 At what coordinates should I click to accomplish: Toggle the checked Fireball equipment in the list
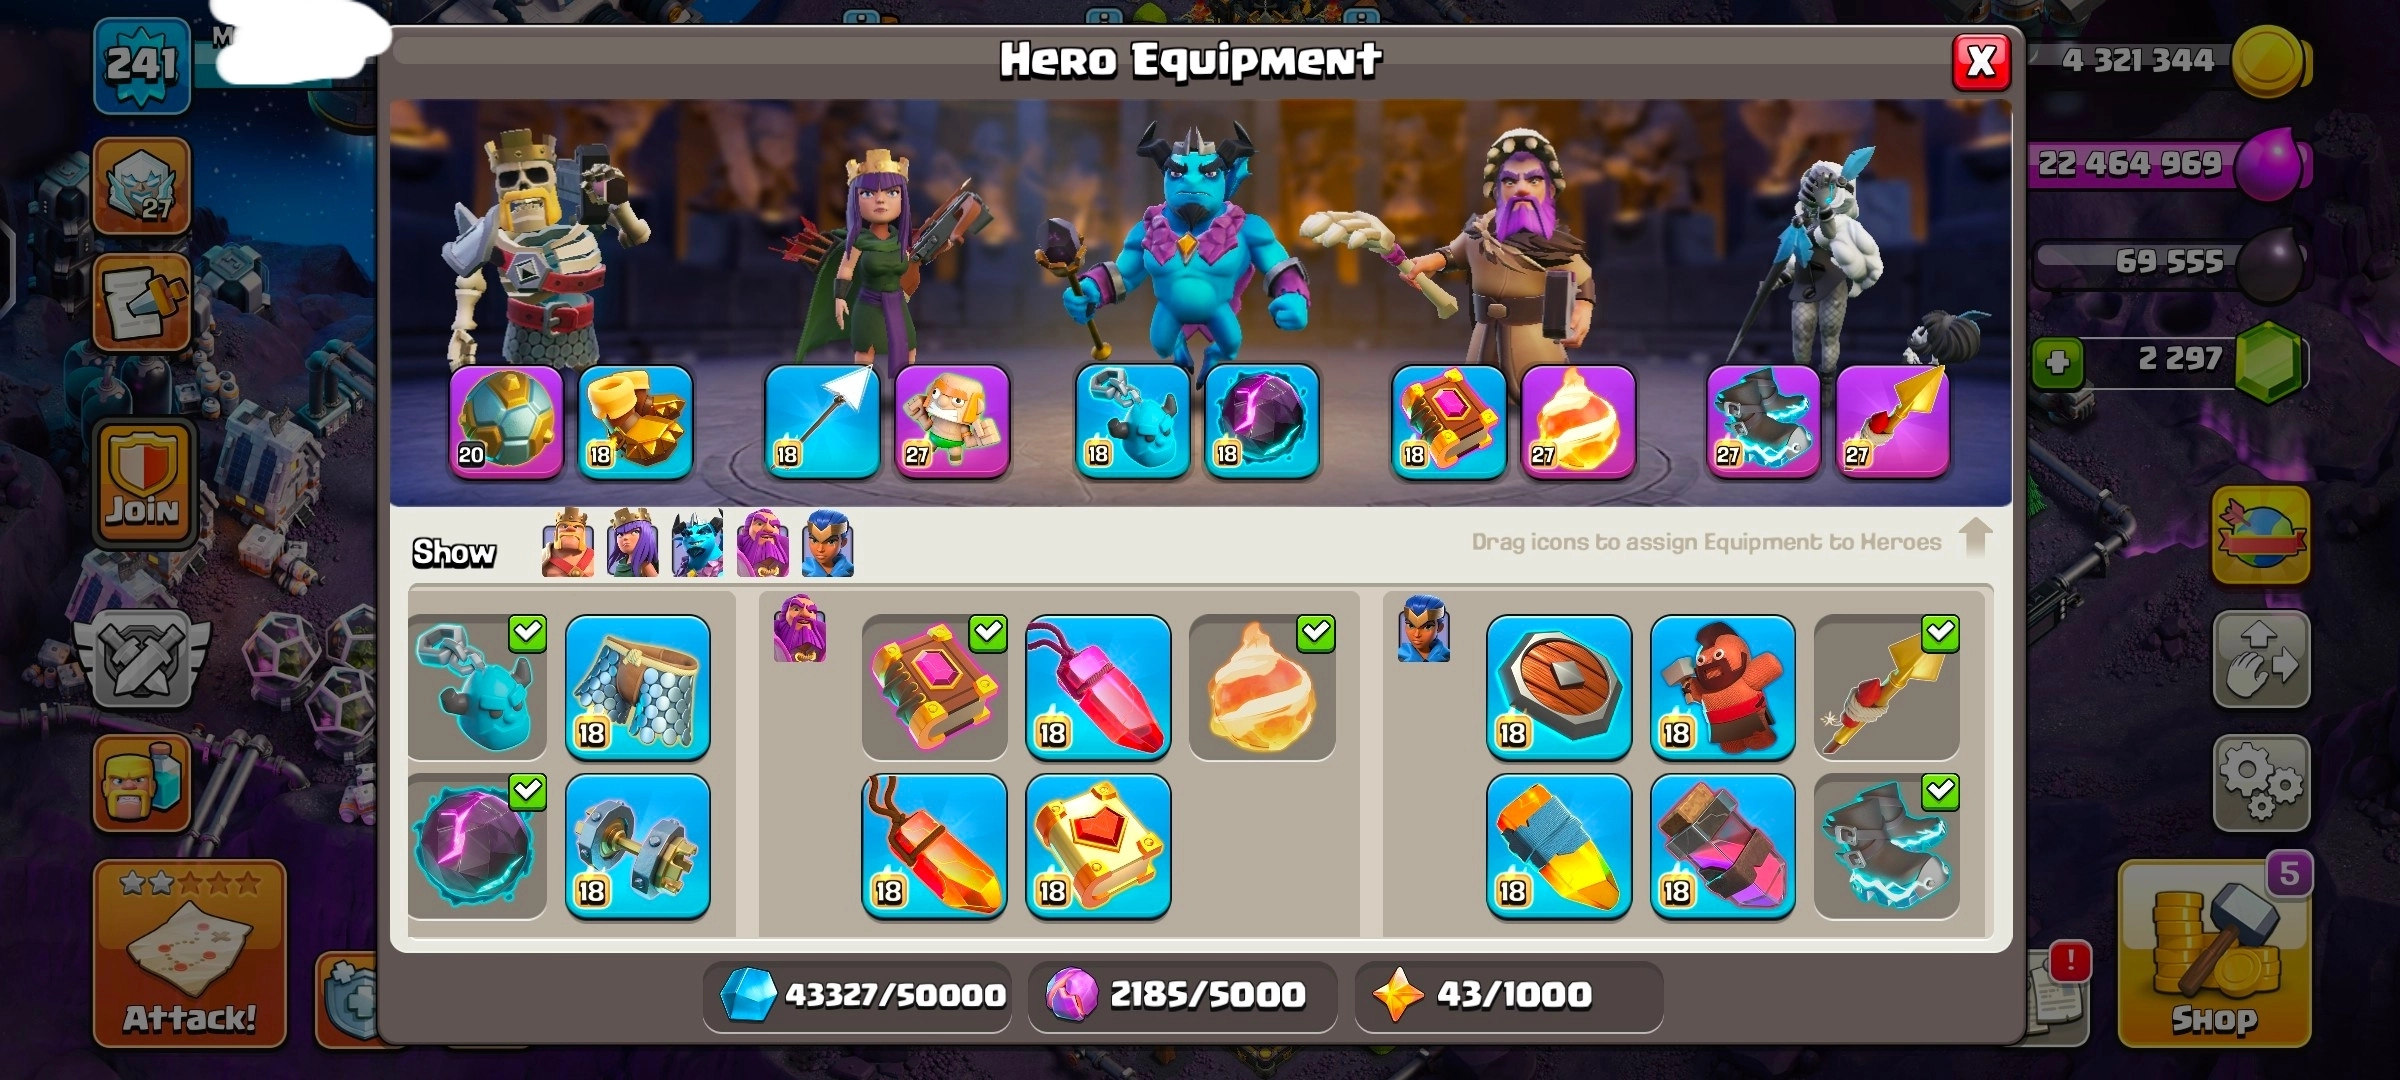[1262, 688]
